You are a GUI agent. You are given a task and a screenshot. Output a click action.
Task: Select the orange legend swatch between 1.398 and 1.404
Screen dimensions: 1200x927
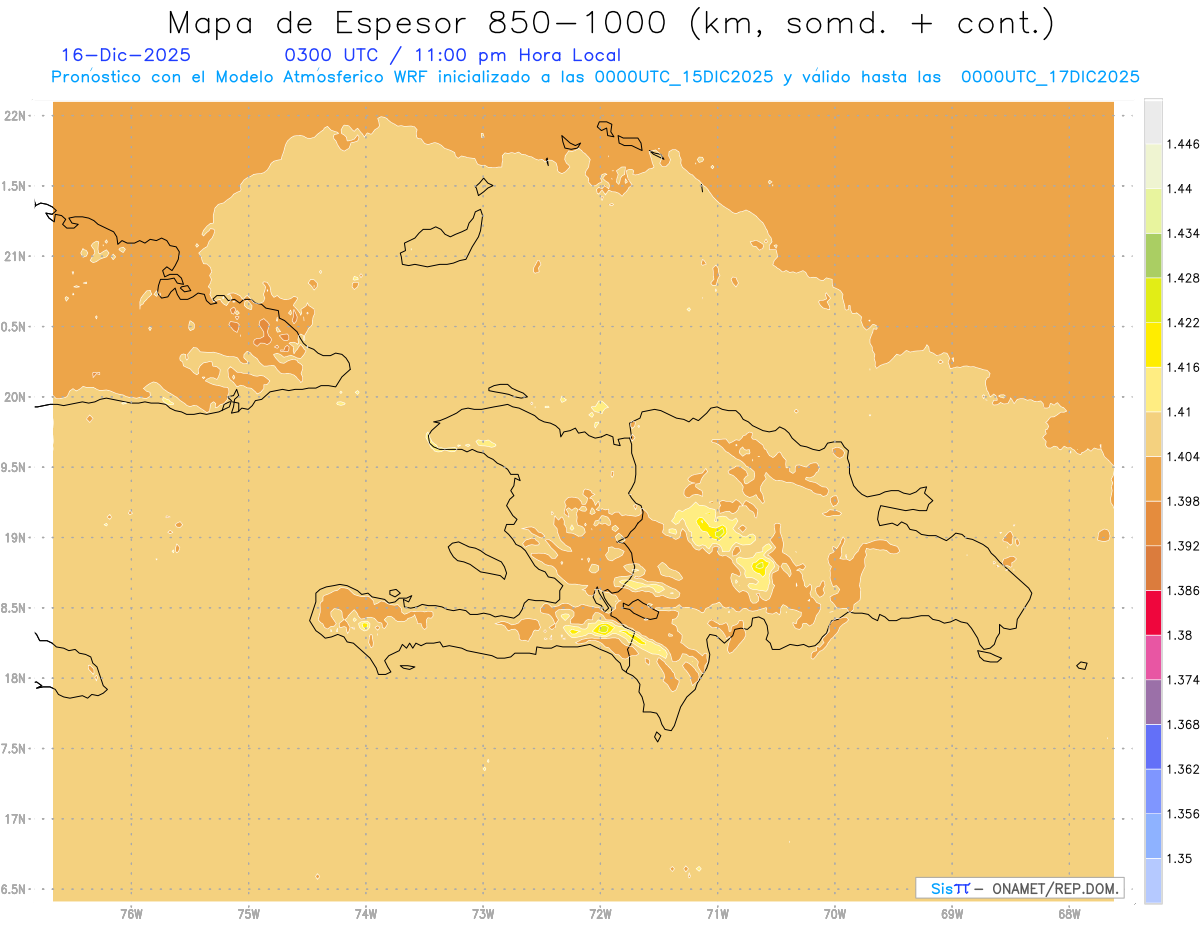coord(1153,479)
